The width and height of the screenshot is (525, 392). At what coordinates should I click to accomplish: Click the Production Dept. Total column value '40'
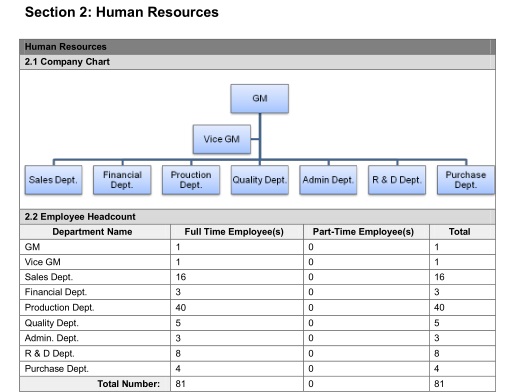click(x=439, y=308)
